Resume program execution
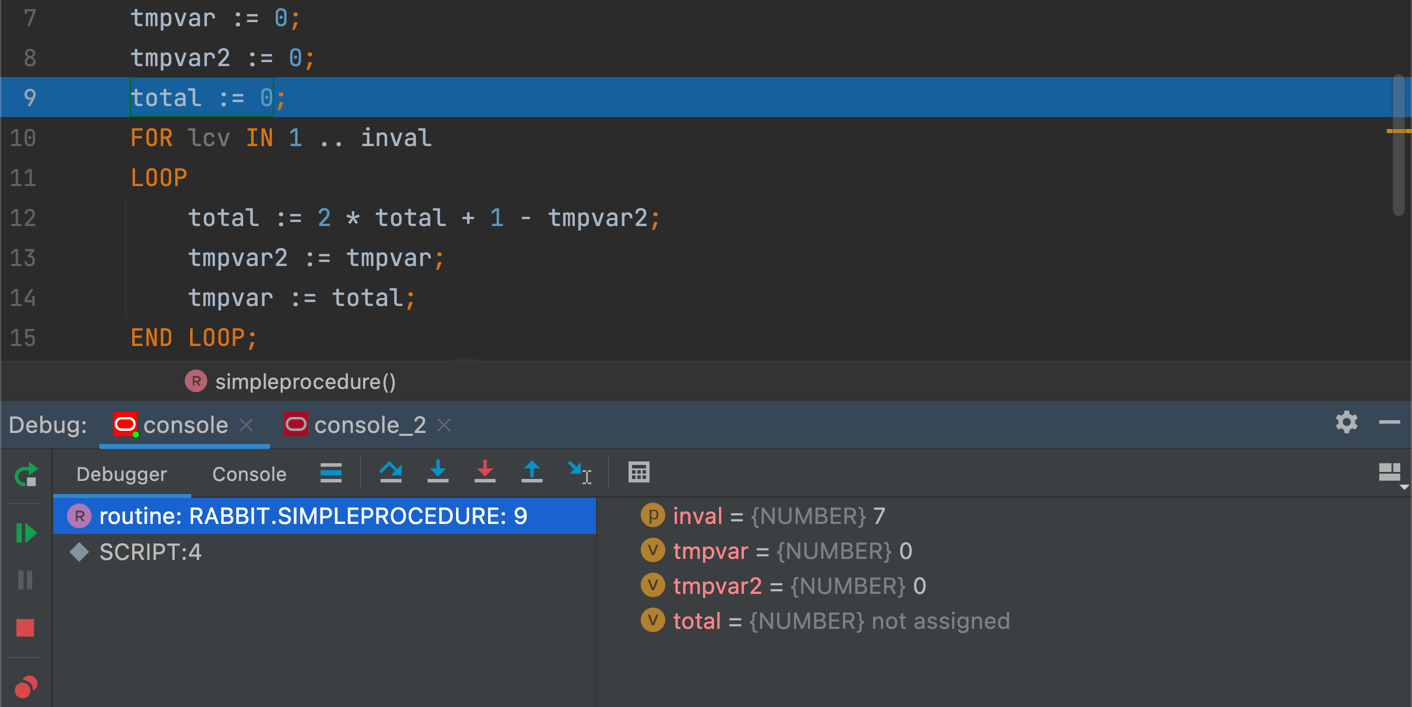The width and height of the screenshot is (1412, 707). (23, 532)
